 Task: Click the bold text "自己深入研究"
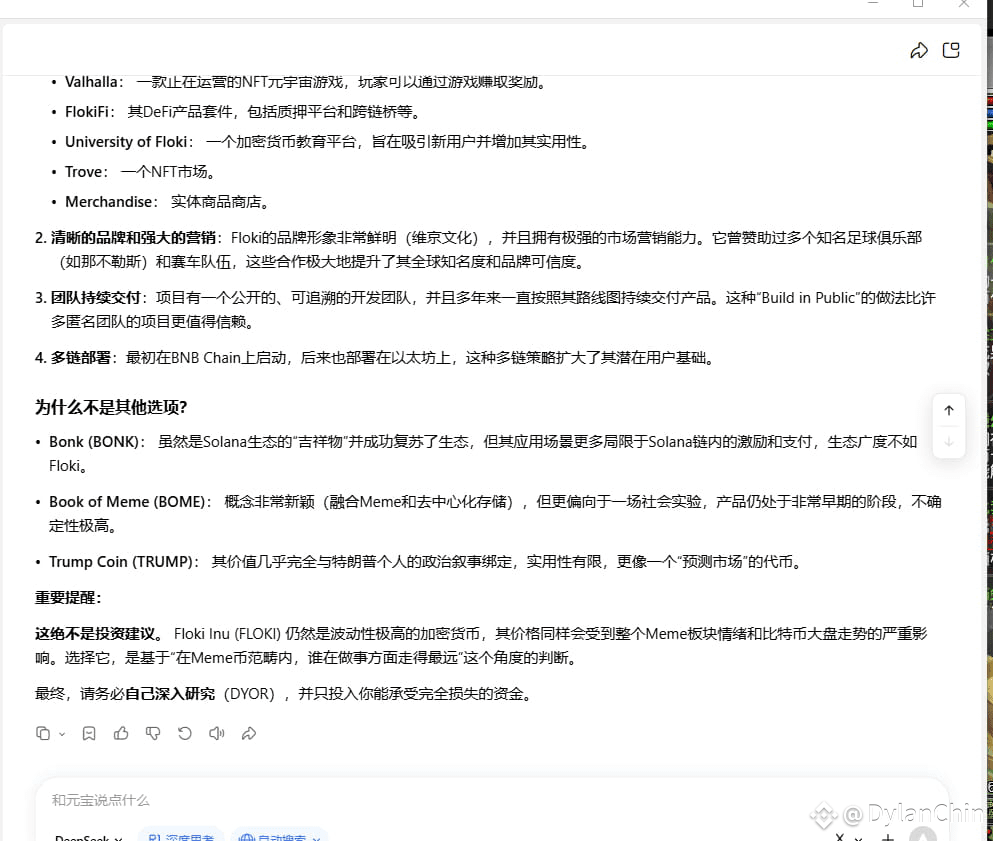(170, 695)
